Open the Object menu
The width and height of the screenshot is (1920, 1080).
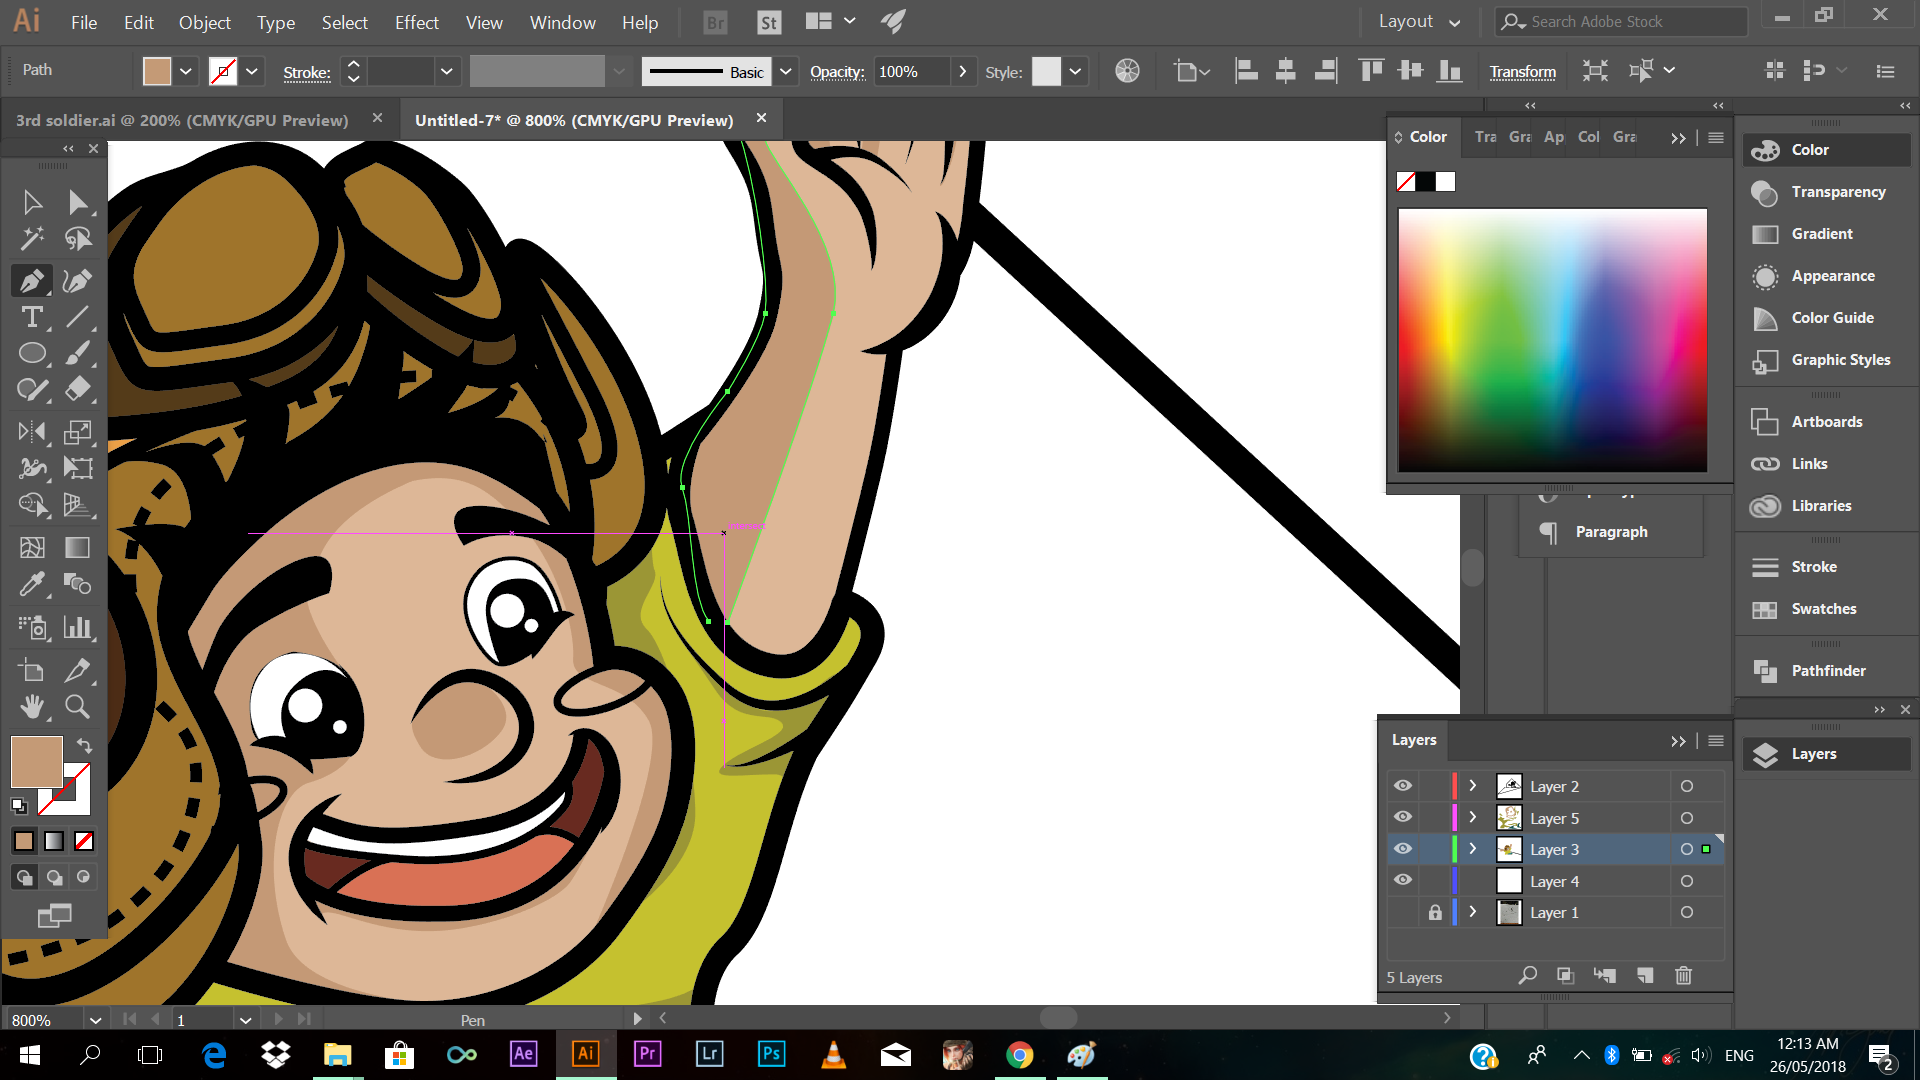click(x=204, y=22)
